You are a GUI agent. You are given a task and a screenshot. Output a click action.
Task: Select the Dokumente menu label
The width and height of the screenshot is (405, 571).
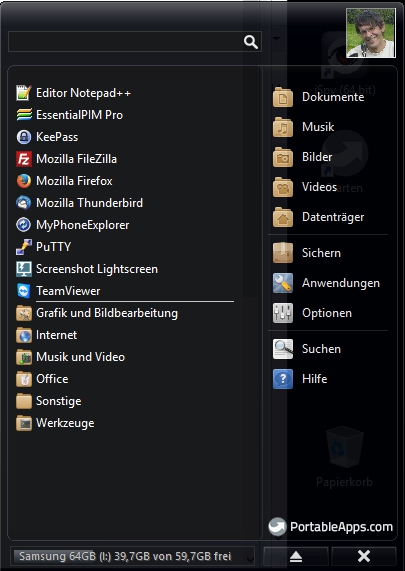pyautogui.click(x=333, y=97)
